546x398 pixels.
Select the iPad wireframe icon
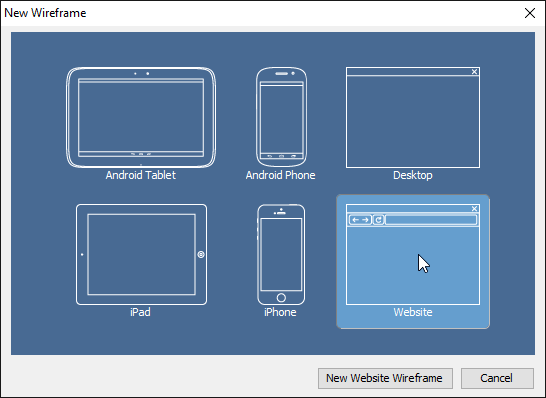point(141,255)
